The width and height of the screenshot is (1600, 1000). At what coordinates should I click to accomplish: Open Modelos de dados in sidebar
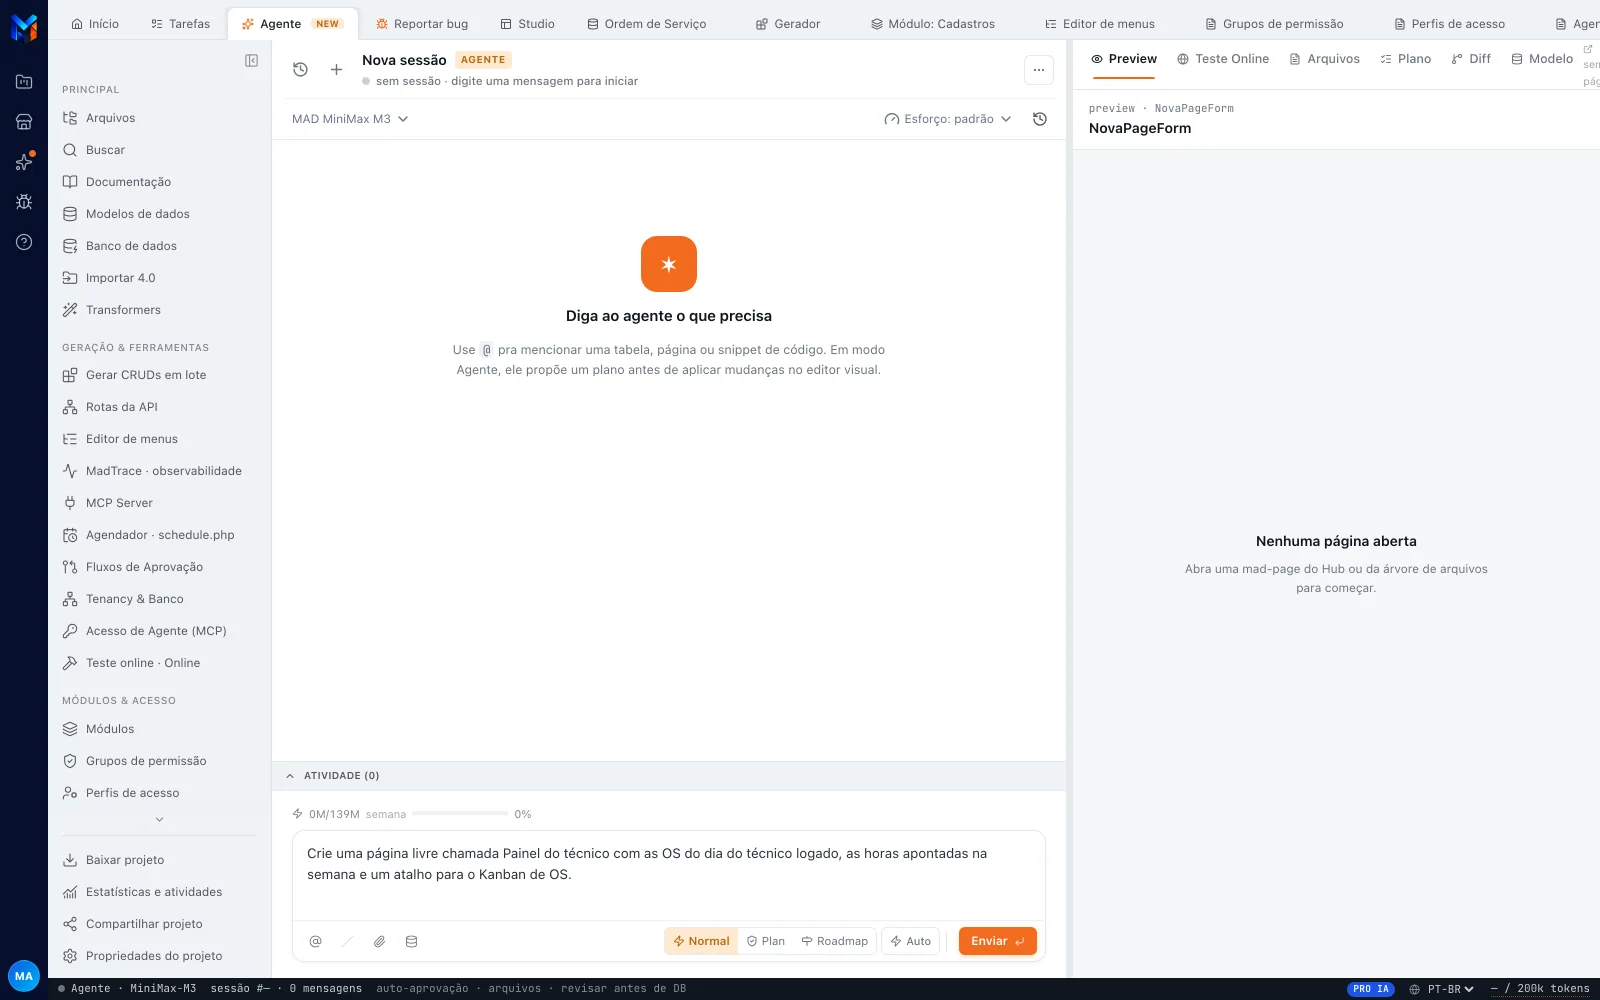pos(160,214)
